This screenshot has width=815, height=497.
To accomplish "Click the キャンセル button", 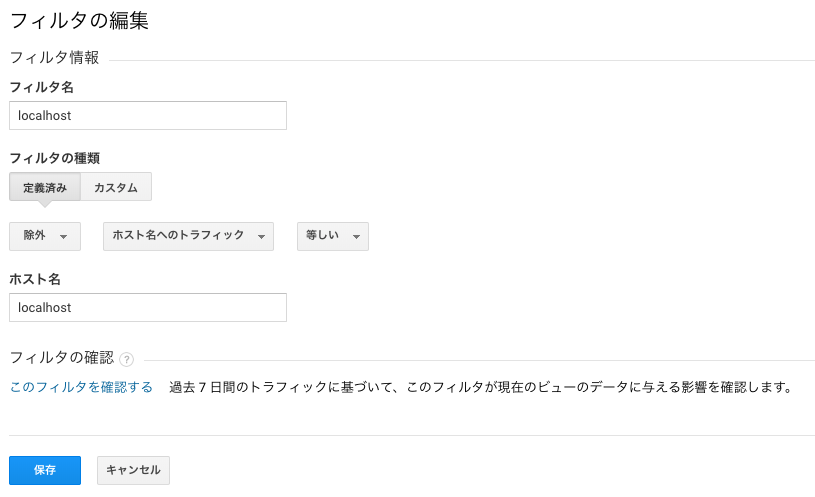I will [x=133, y=470].
